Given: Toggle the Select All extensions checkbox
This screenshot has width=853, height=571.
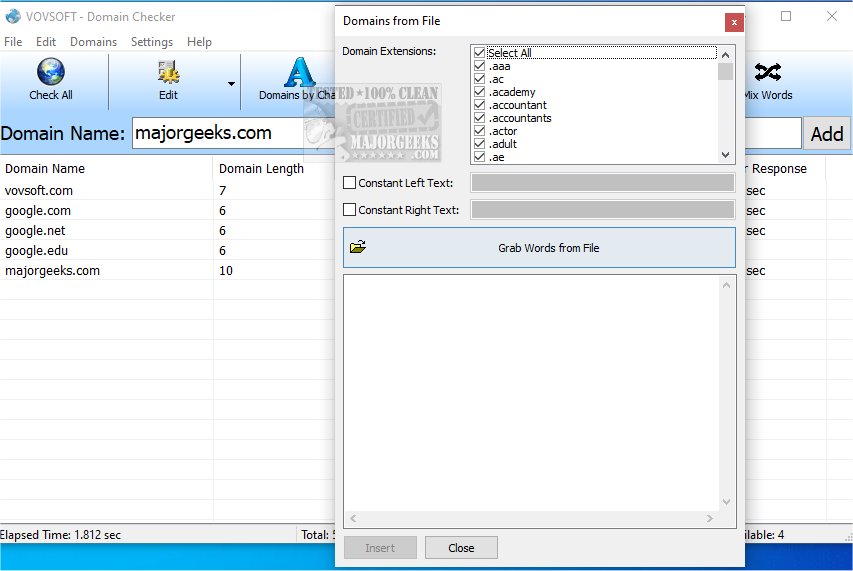Looking at the screenshot, I should [x=479, y=53].
